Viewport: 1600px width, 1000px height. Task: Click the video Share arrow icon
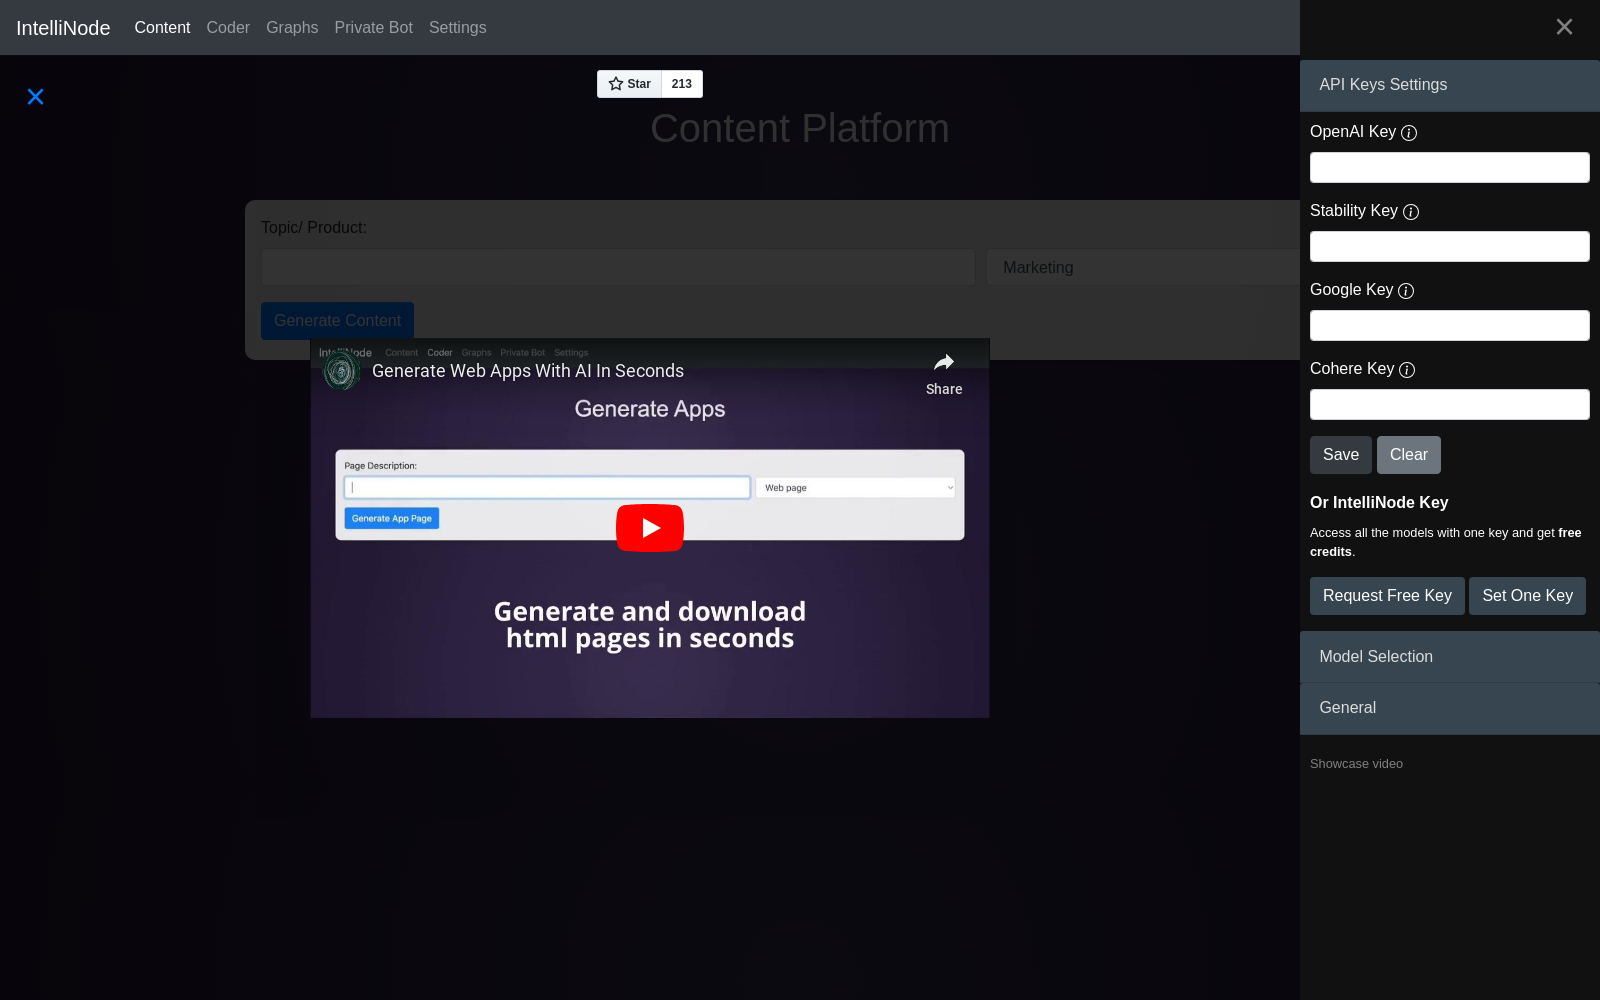[944, 363]
